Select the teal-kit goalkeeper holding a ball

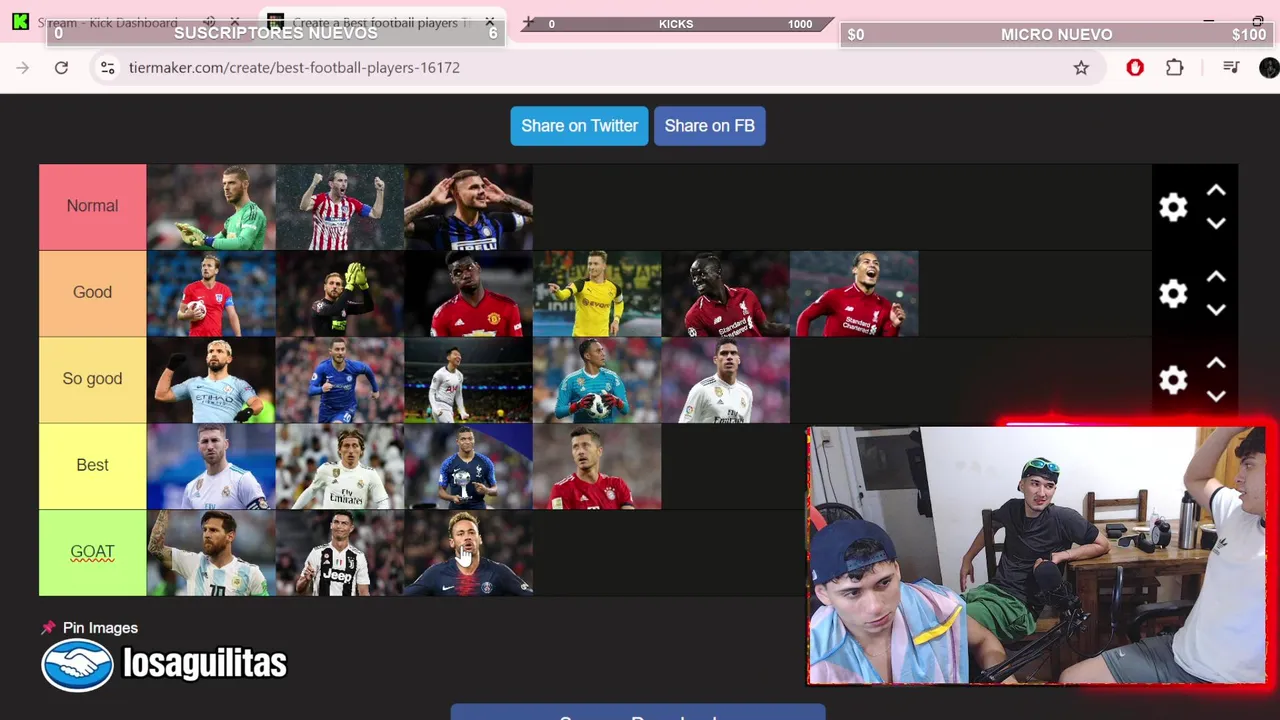pyautogui.click(x=597, y=380)
